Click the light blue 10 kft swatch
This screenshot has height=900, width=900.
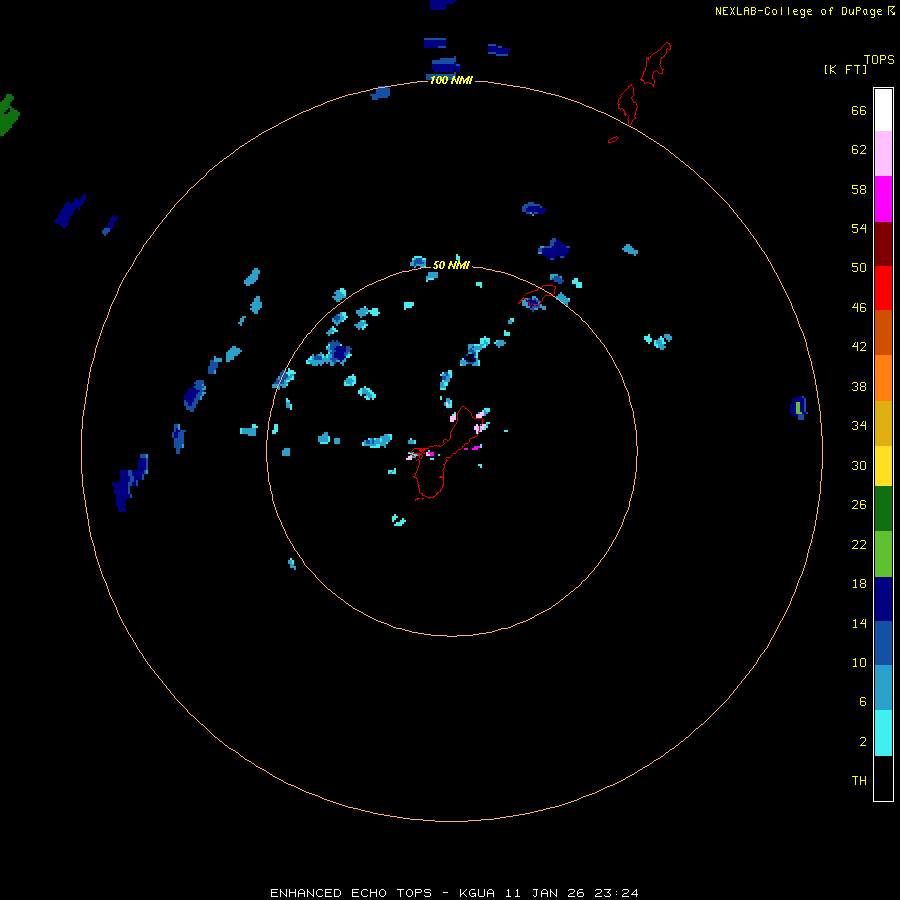[x=883, y=688]
